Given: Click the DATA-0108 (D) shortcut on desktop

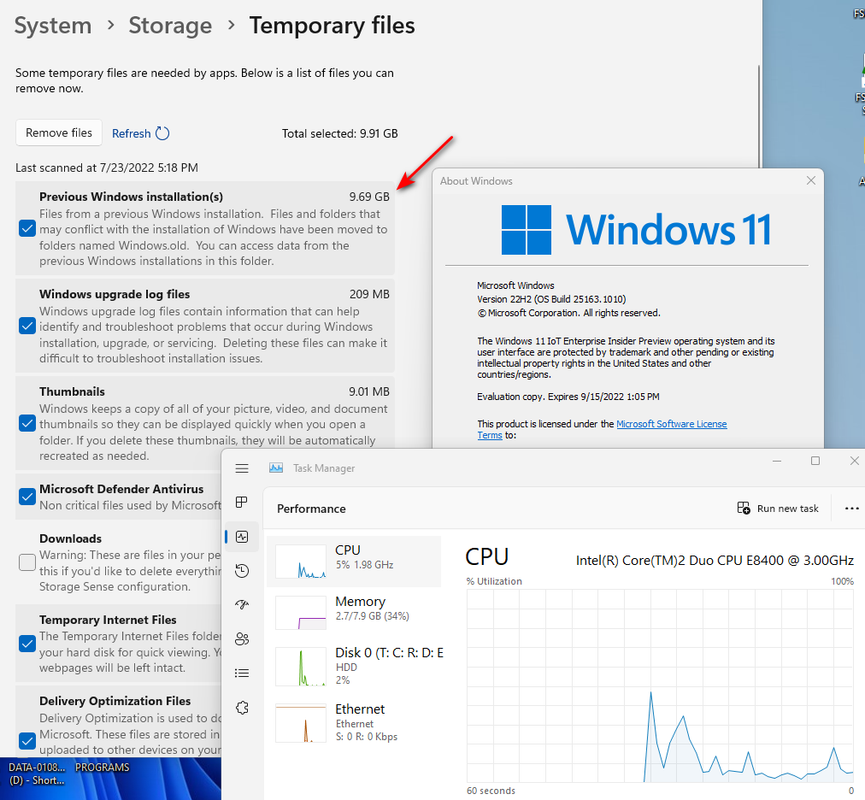Looking at the screenshot, I should click(x=37, y=774).
